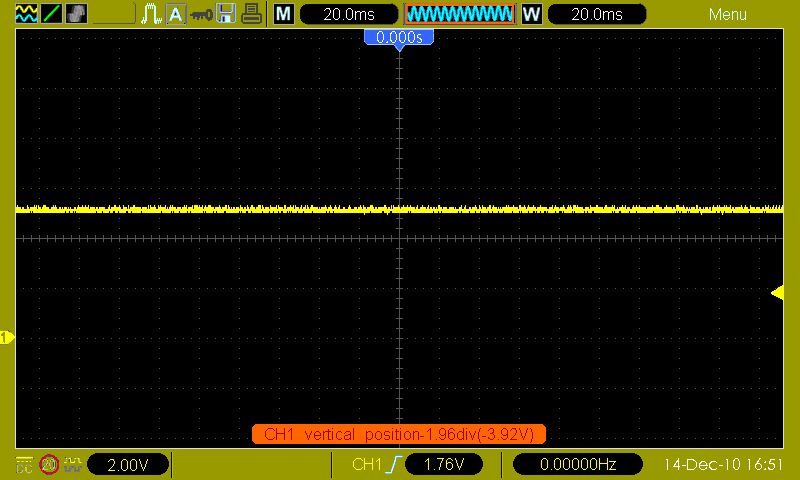Click the yellow trigger level arrow
This screenshot has width=800, height=480.
pos(777,292)
